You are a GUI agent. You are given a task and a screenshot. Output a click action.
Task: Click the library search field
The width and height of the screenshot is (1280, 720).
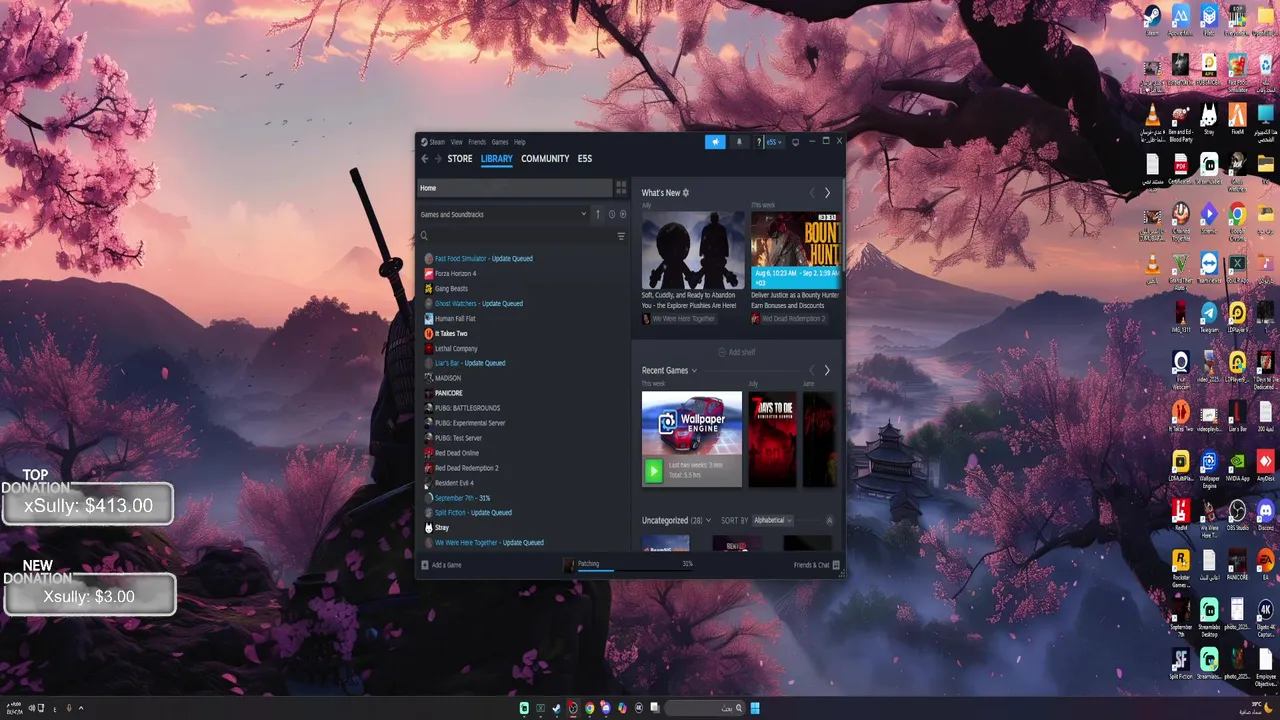[x=516, y=236]
